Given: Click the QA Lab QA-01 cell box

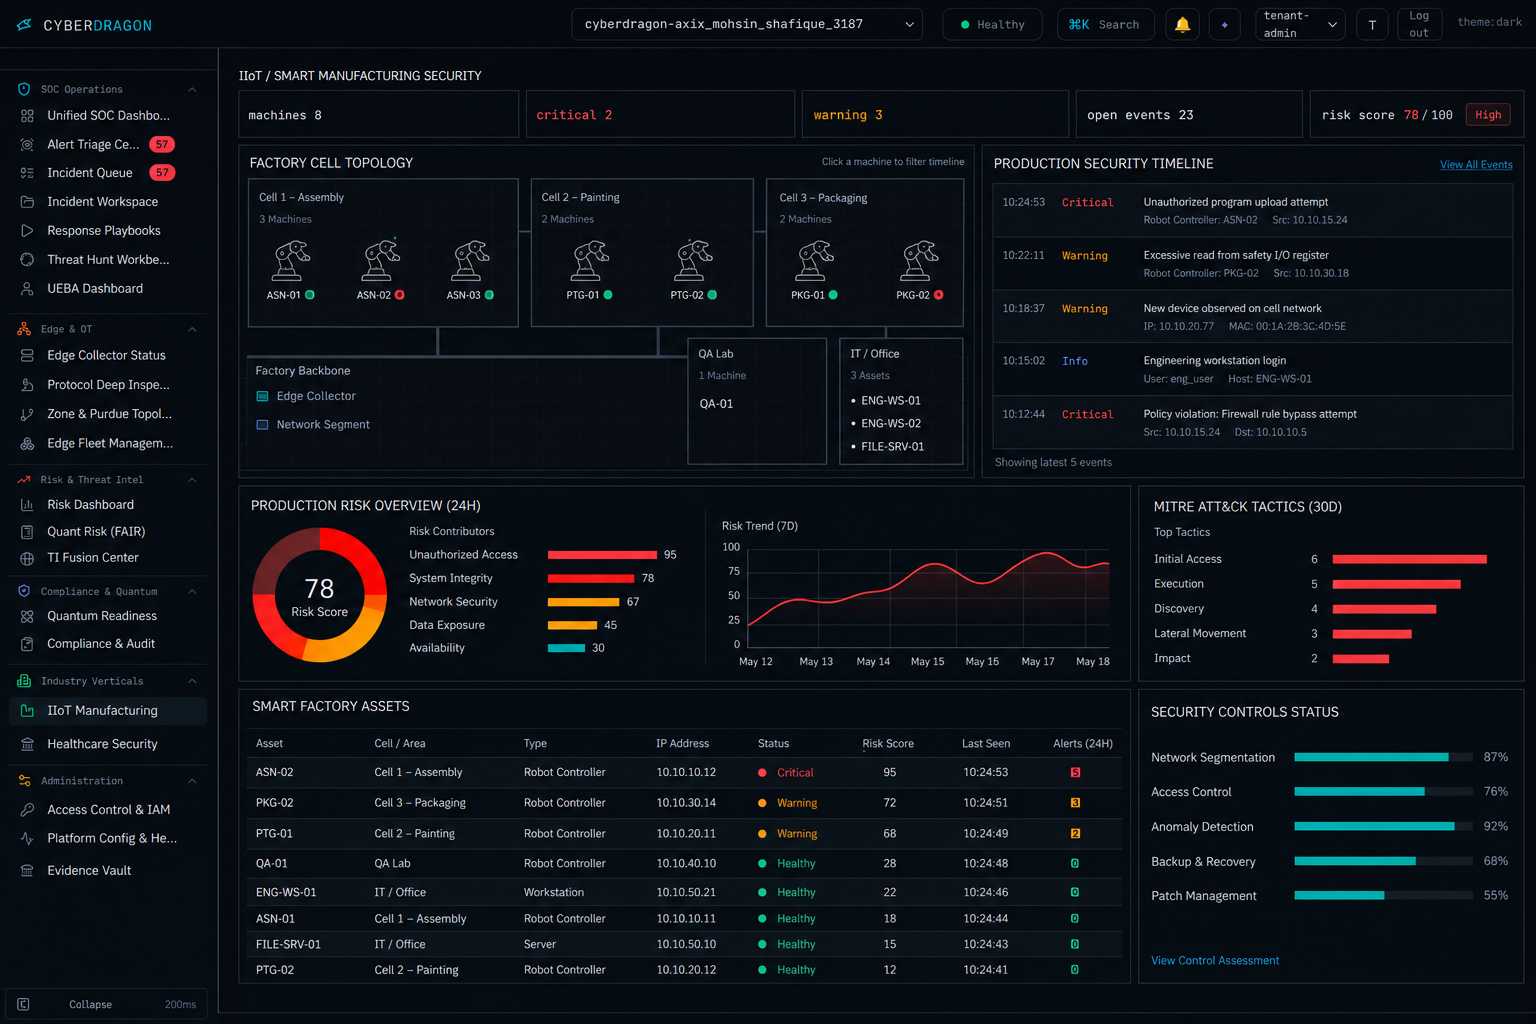Looking at the screenshot, I should (757, 401).
